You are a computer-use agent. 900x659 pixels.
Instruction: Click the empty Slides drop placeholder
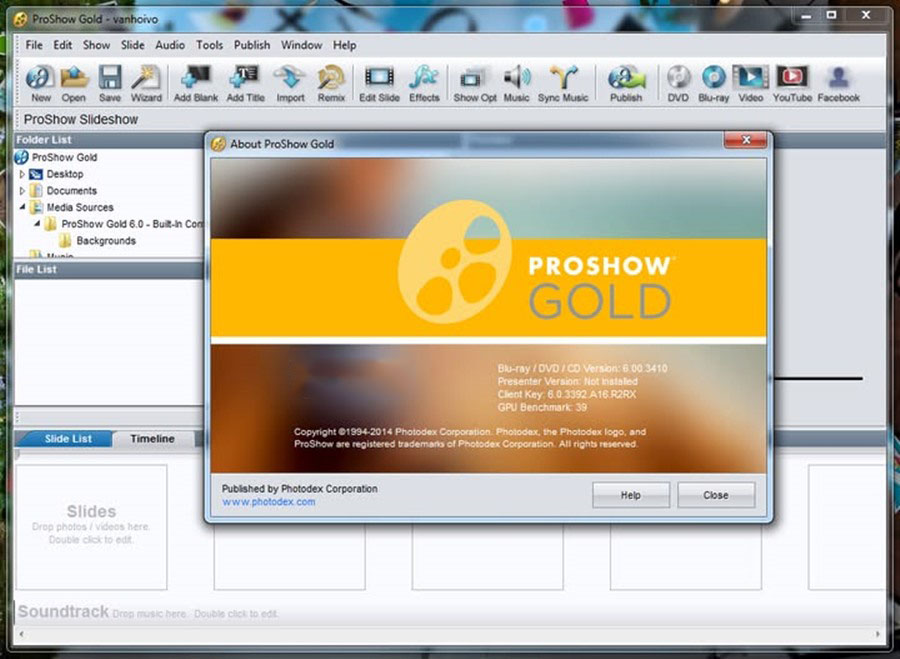(91, 526)
